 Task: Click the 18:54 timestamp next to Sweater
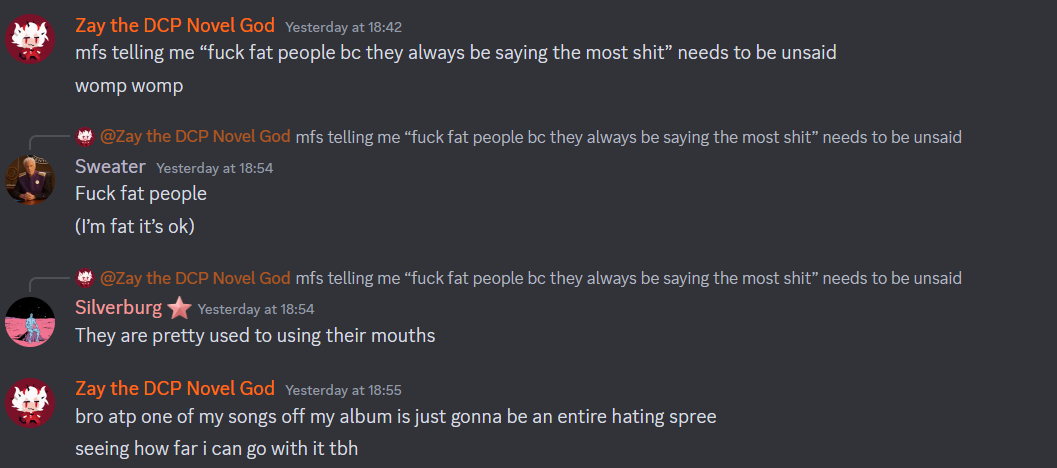pos(214,168)
